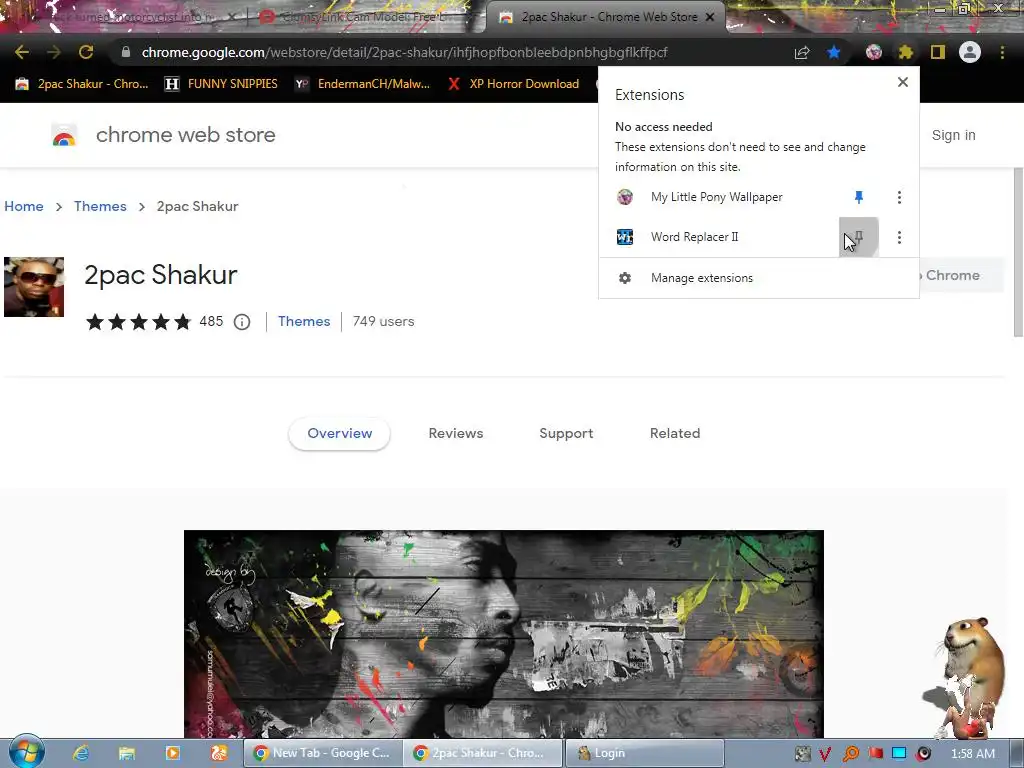Click Manage extensions

click(701, 278)
